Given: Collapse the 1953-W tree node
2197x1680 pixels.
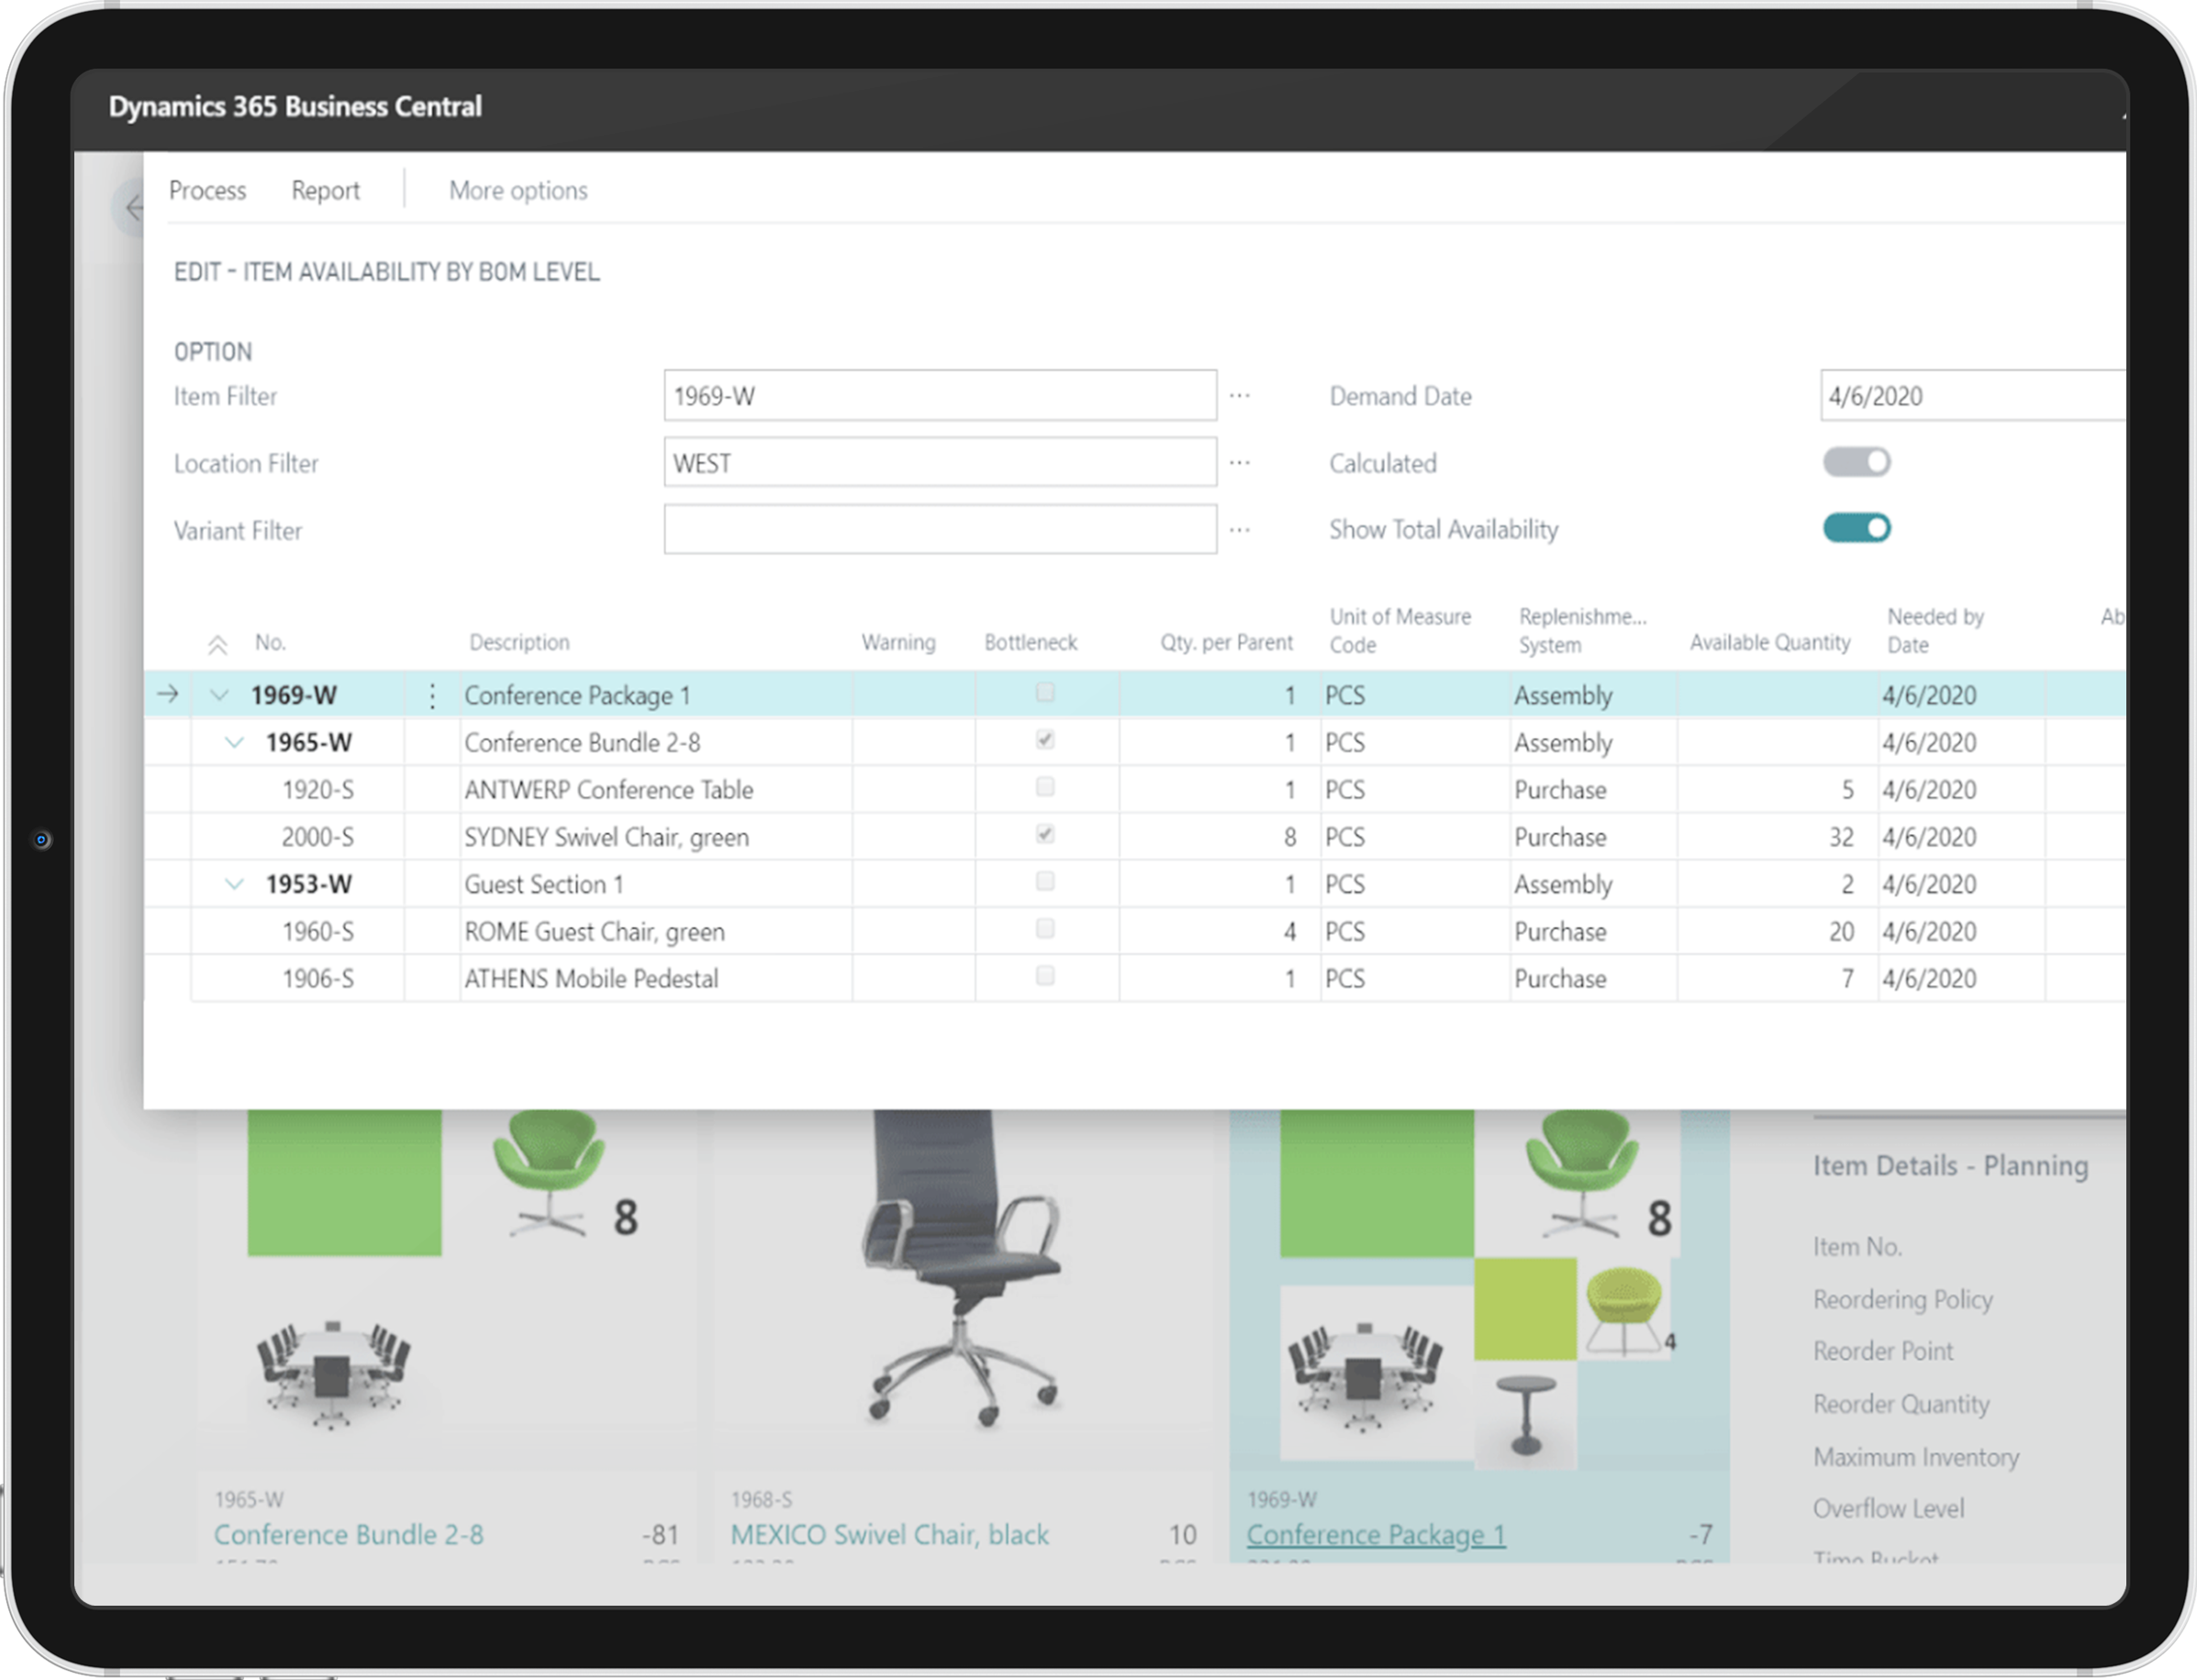Looking at the screenshot, I should click(234, 884).
